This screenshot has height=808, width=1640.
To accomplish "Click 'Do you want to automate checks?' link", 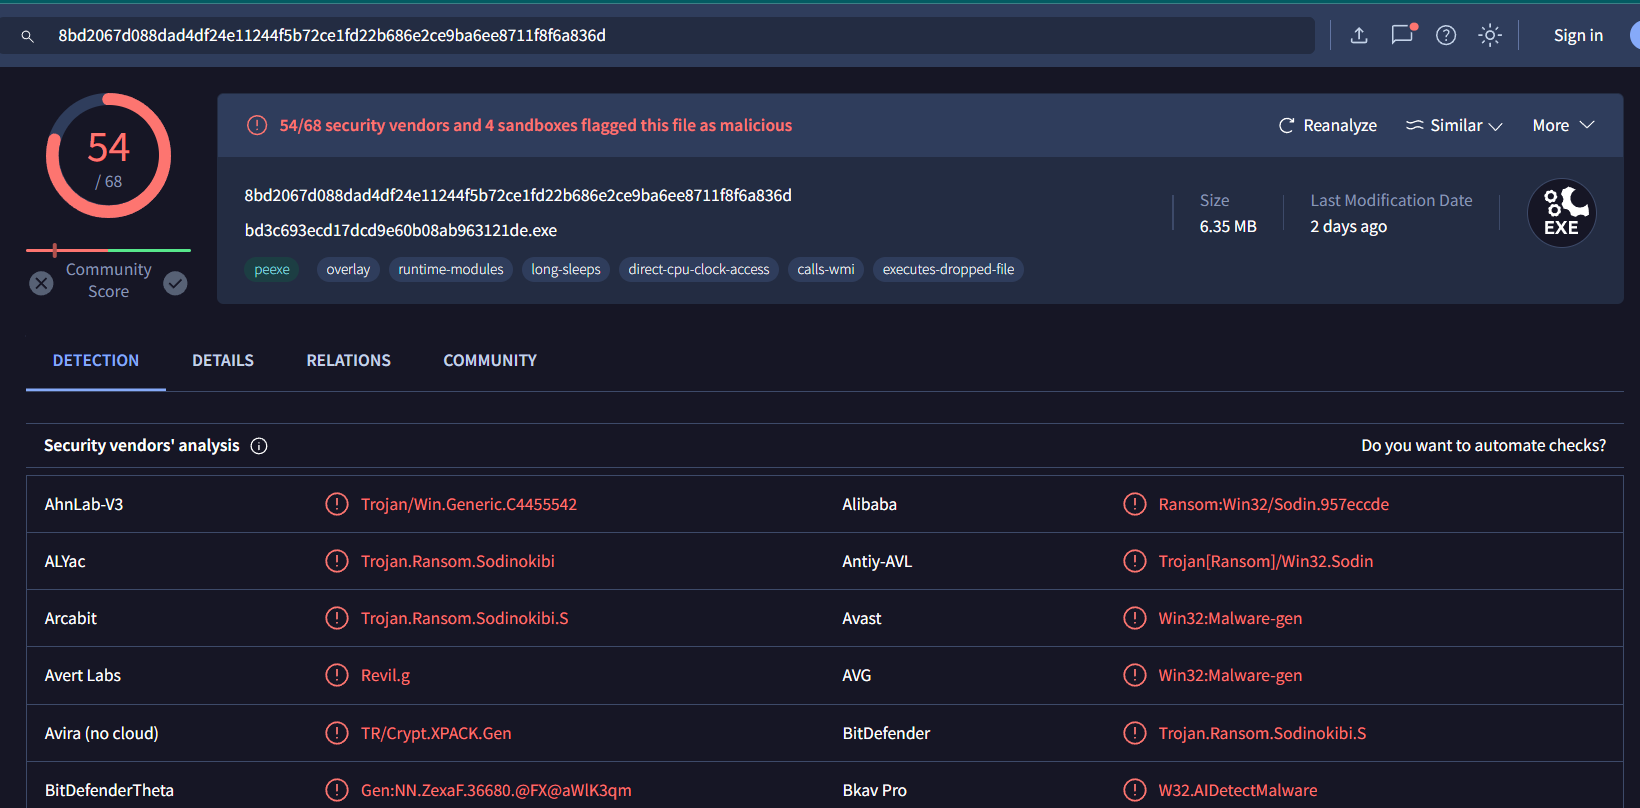I will tap(1483, 445).
